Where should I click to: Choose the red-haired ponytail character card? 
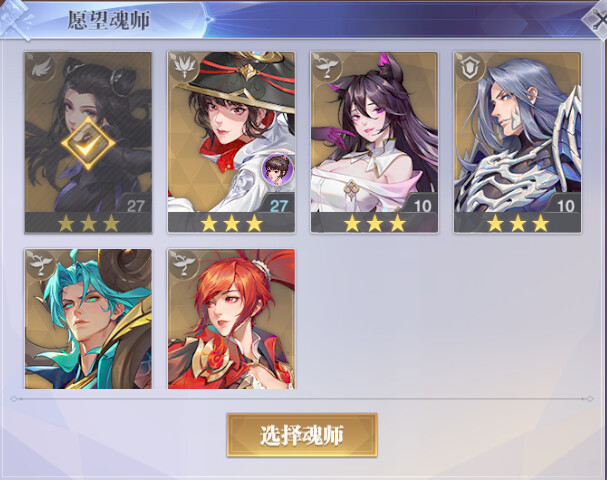[x=231, y=319]
